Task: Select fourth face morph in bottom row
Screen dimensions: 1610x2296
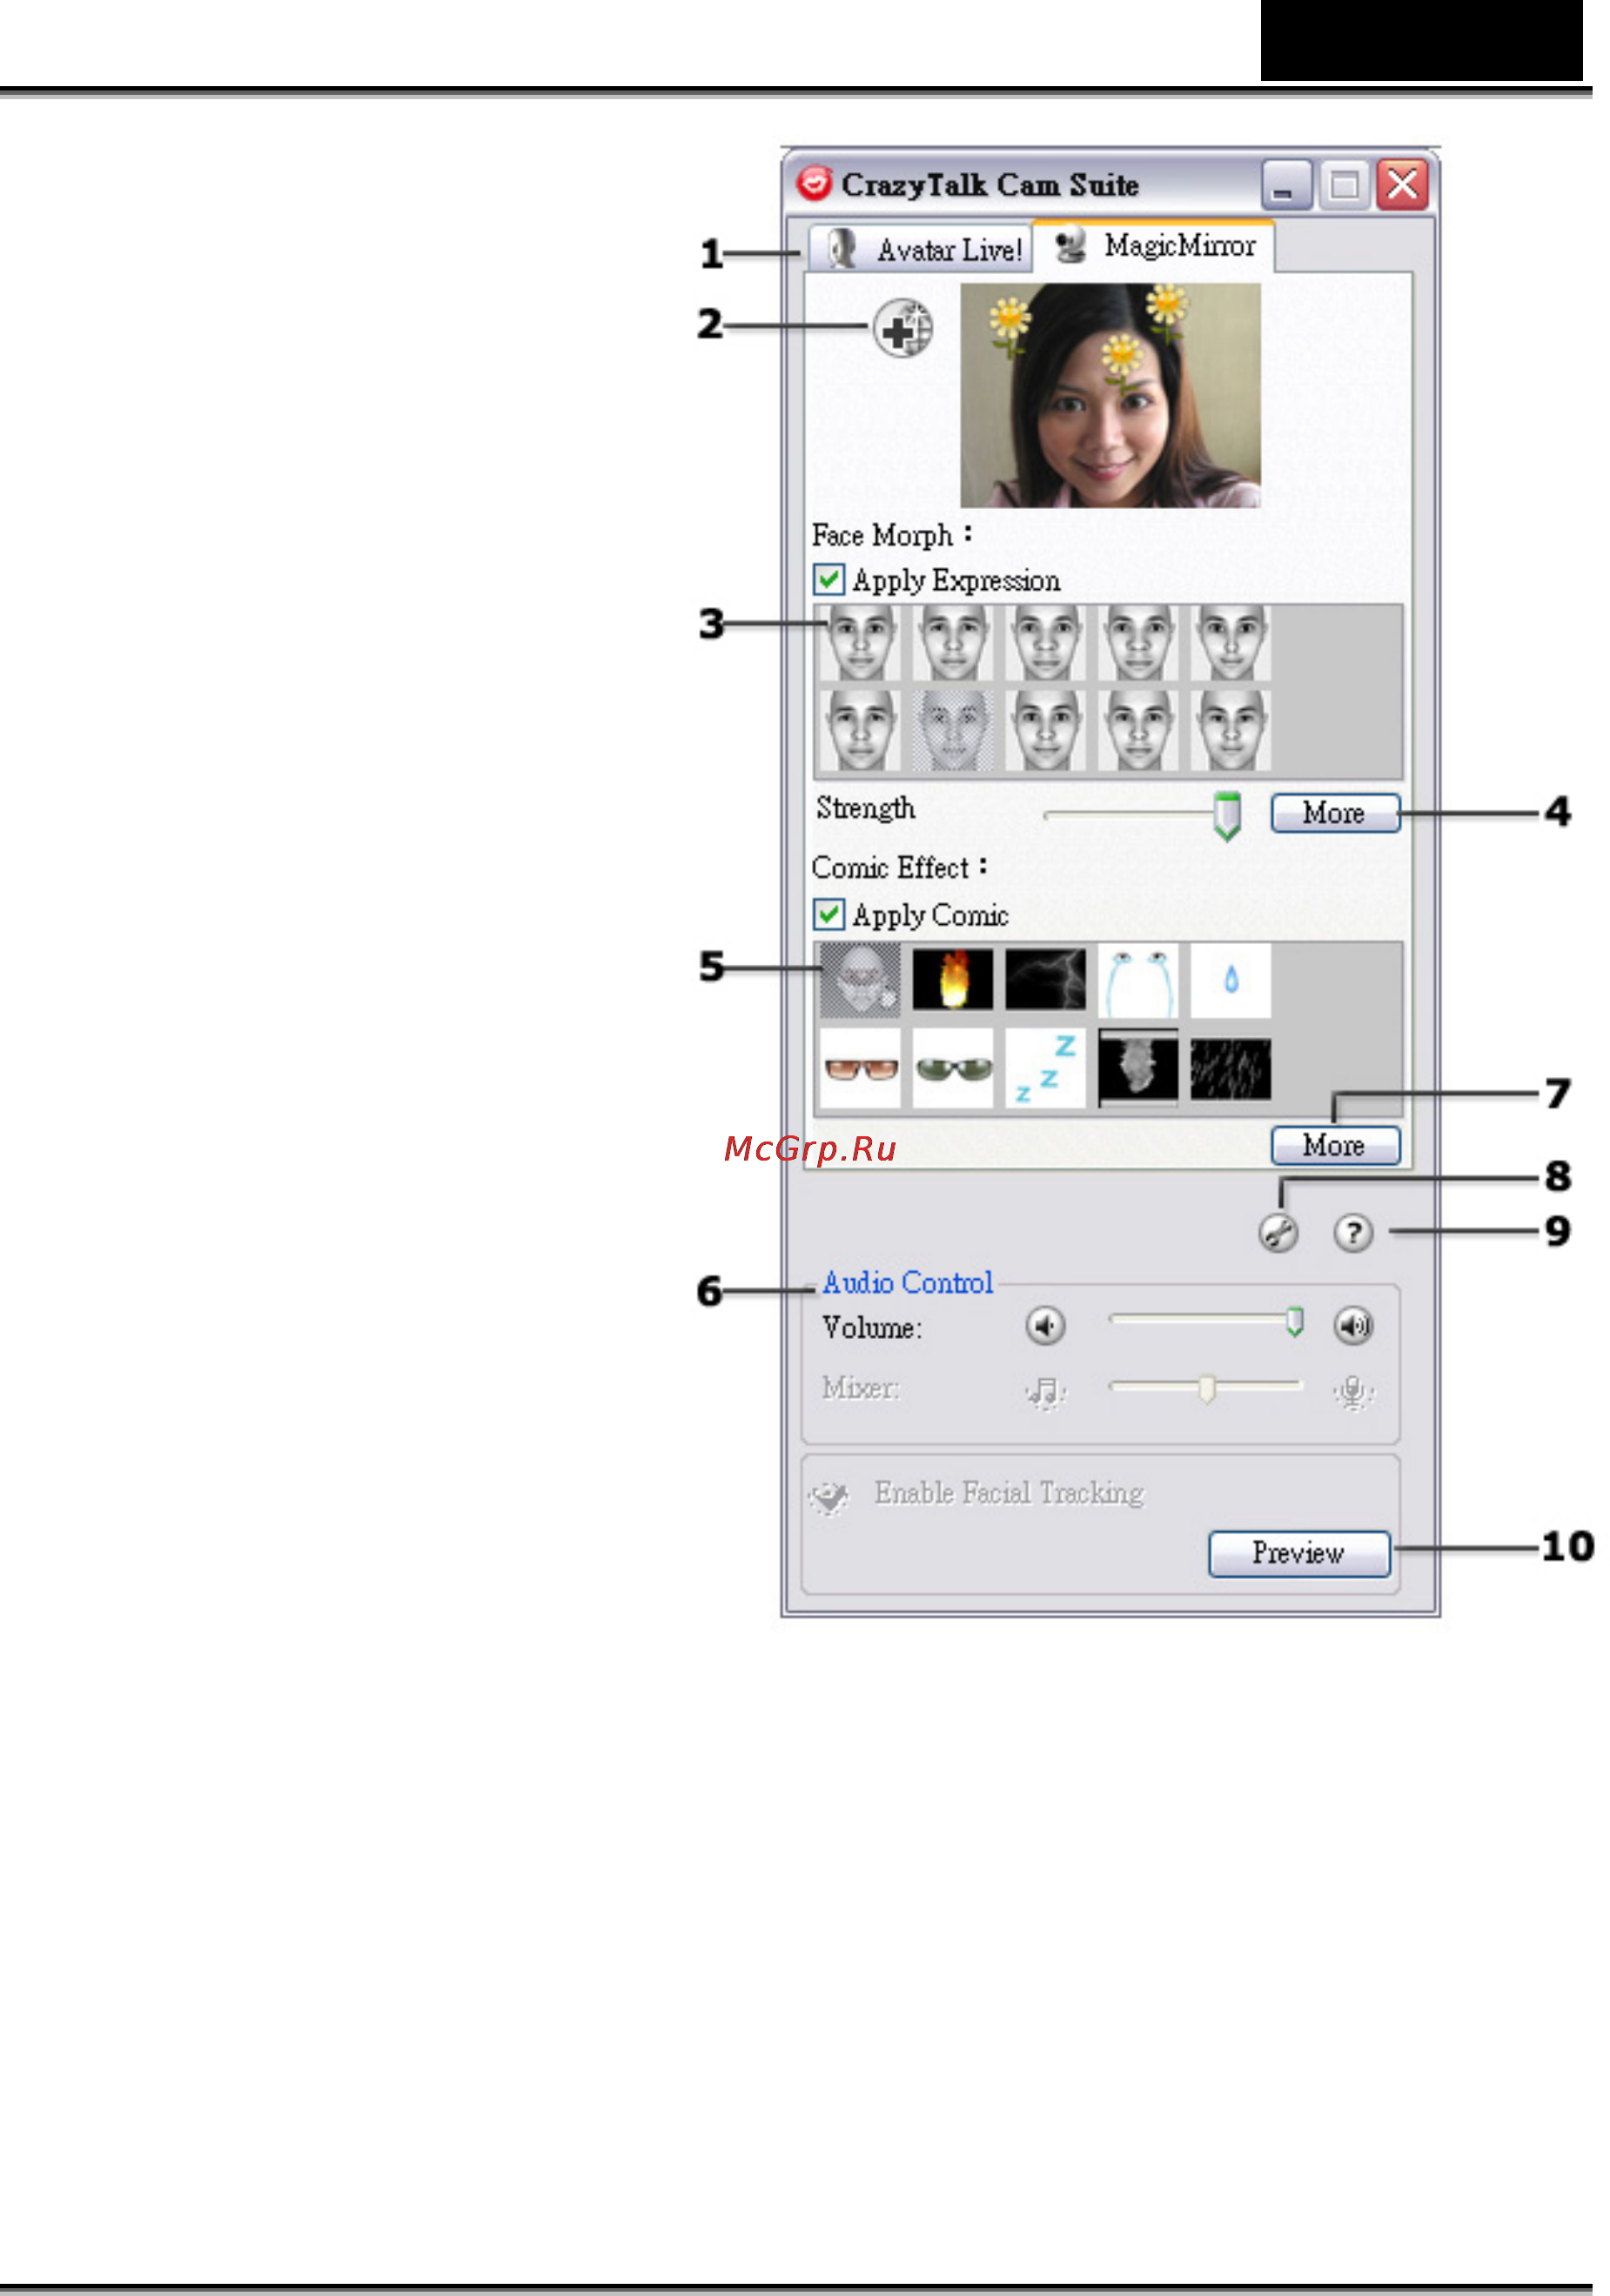Action: click(1137, 730)
